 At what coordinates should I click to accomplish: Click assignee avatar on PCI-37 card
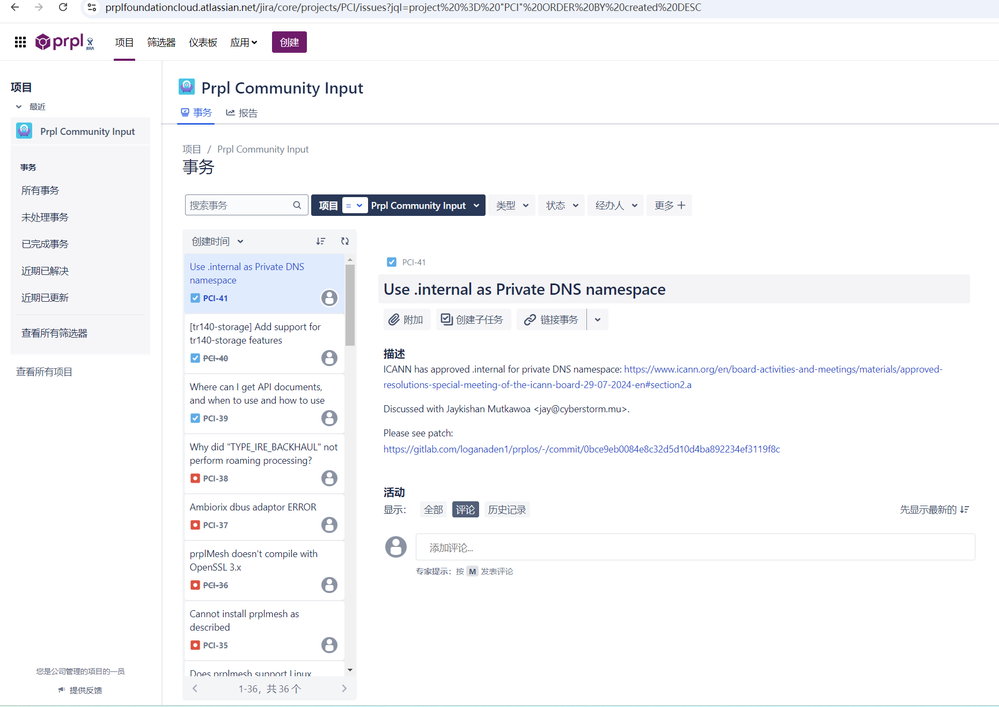pos(329,525)
